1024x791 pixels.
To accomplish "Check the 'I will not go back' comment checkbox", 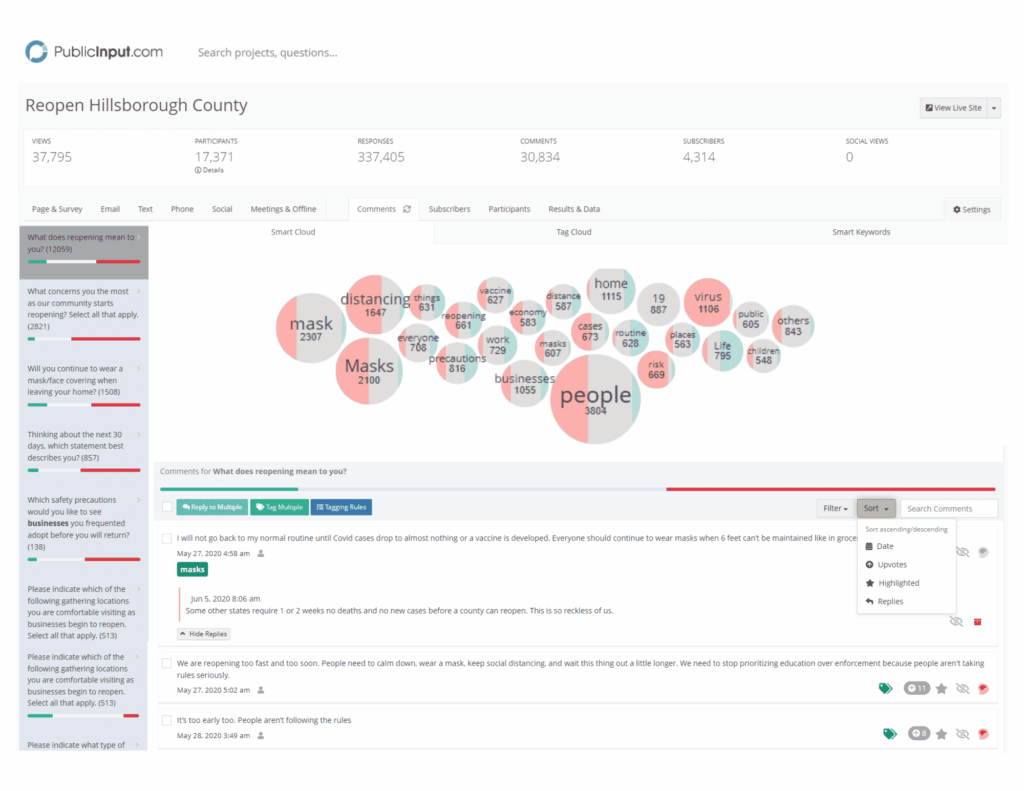I will tap(167, 538).
